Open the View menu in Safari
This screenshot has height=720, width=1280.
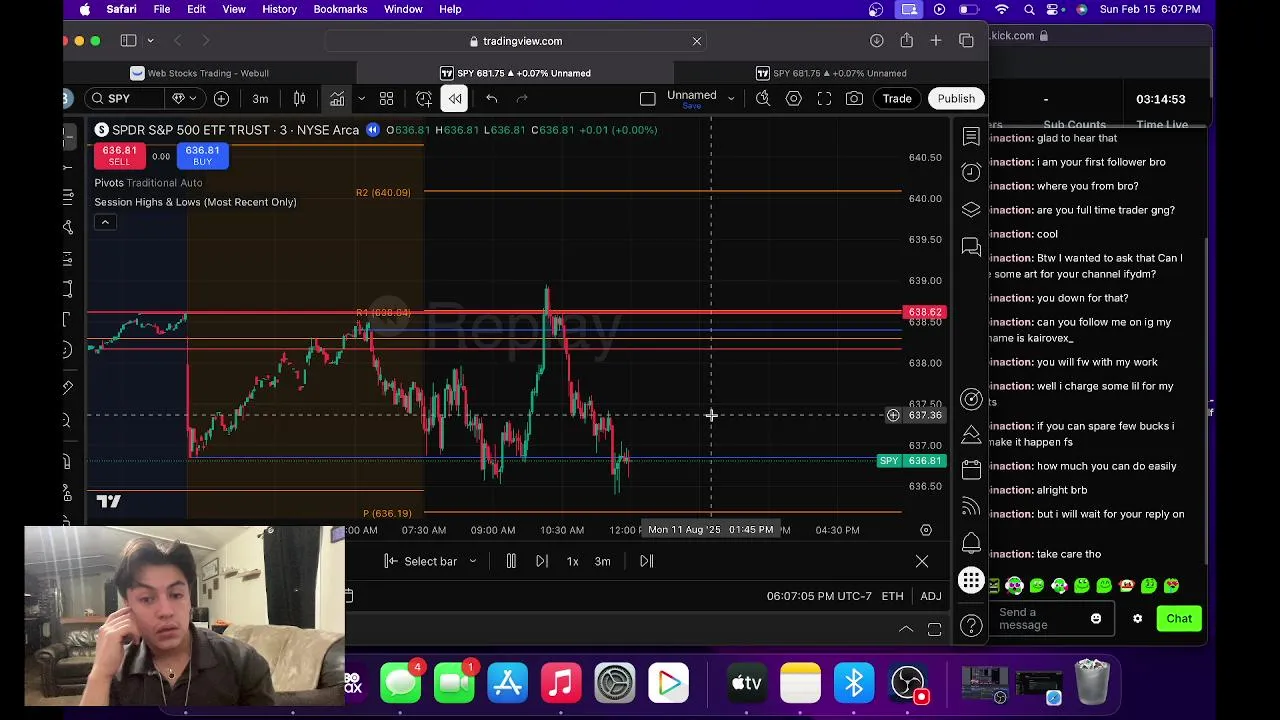(234, 9)
